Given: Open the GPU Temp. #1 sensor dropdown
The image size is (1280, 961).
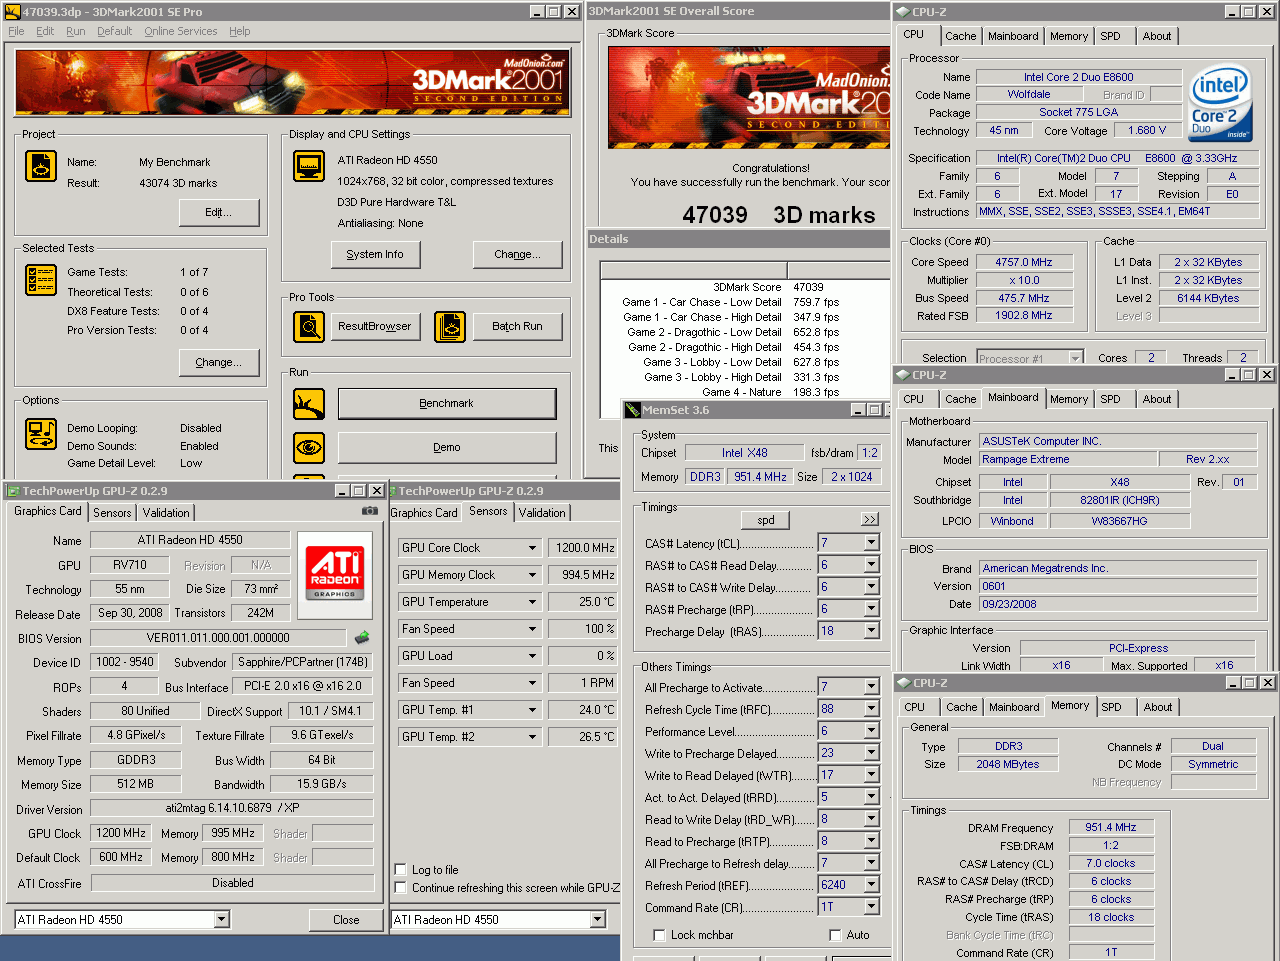Looking at the screenshot, I should (x=533, y=710).
